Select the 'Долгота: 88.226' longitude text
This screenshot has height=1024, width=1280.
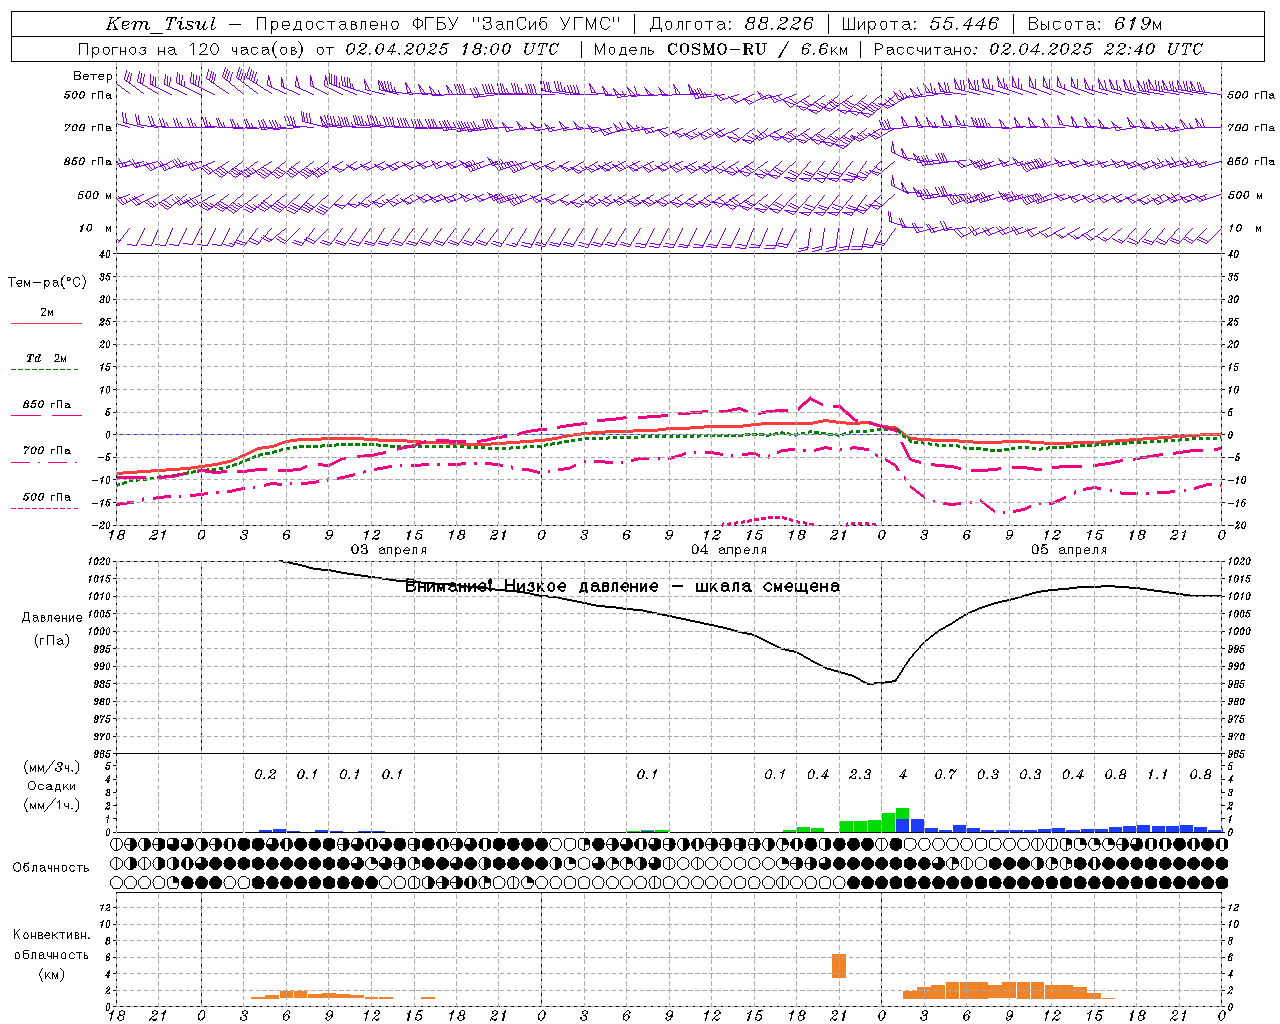(x=732, y=24)
